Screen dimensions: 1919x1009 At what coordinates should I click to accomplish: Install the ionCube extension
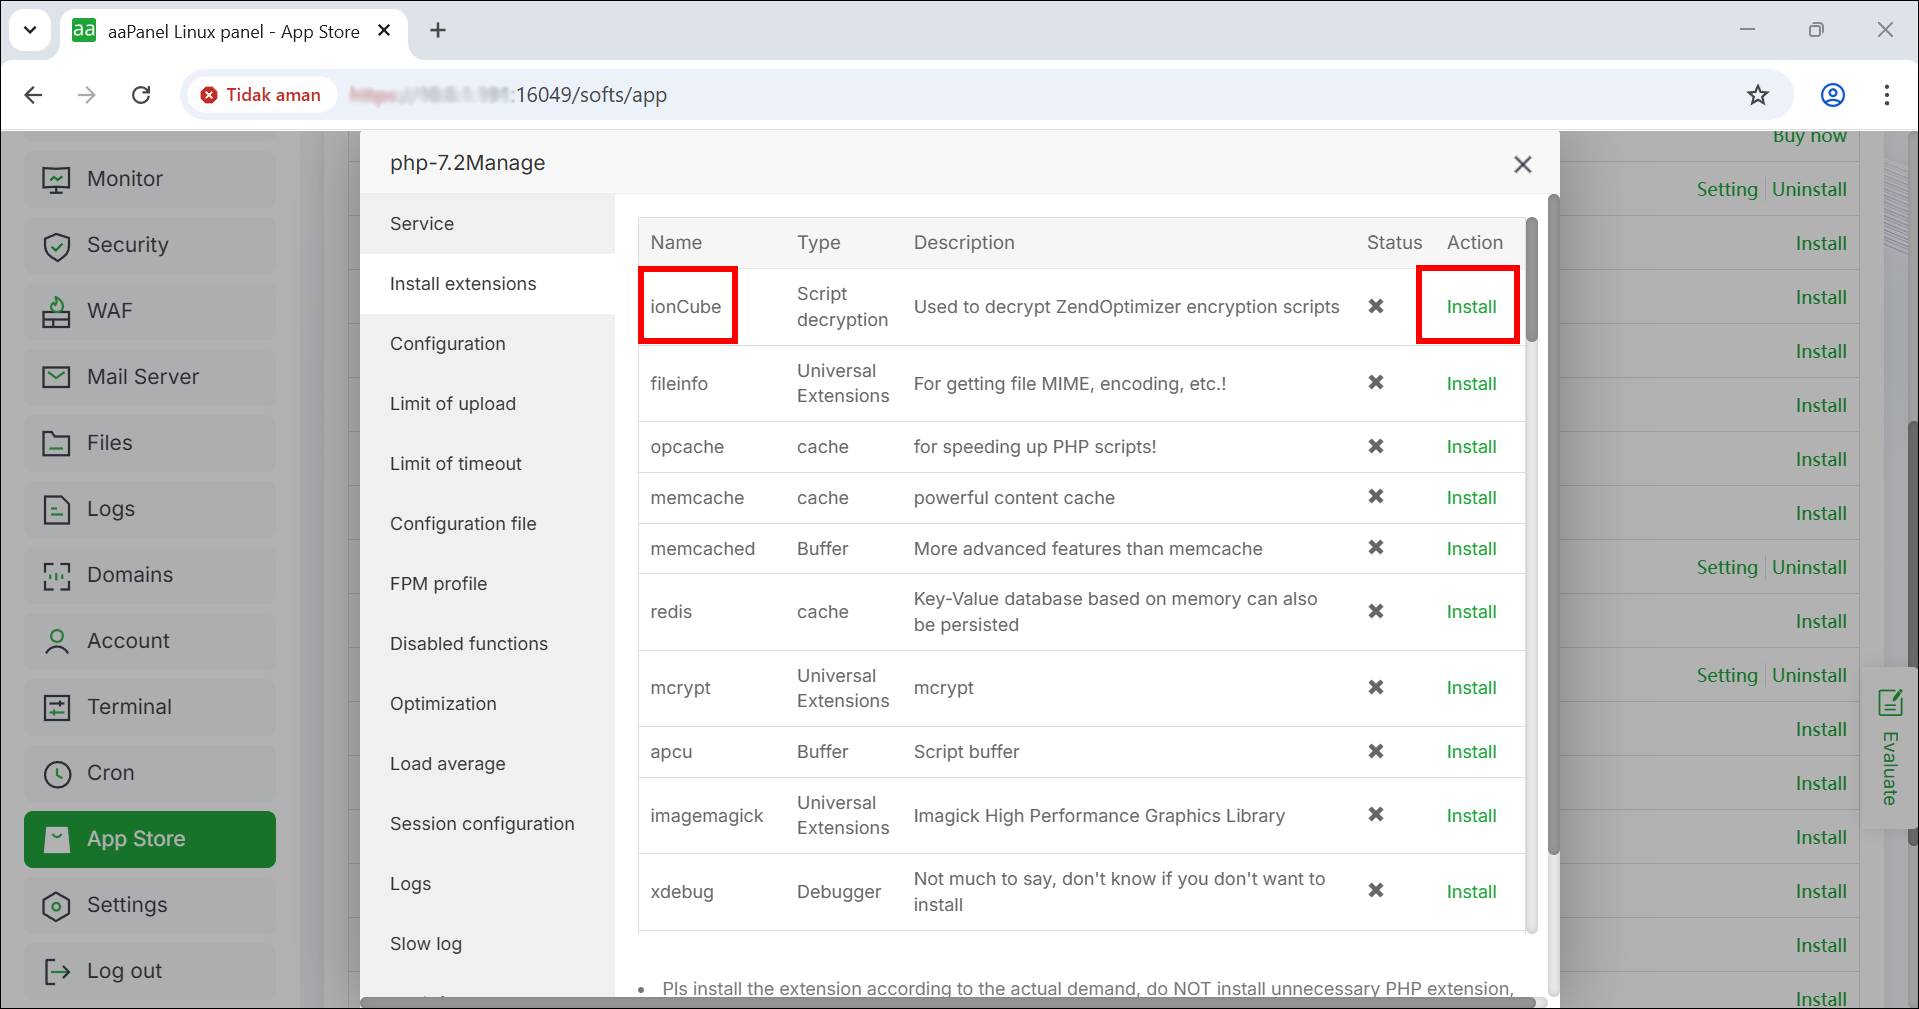point(1471,307)
